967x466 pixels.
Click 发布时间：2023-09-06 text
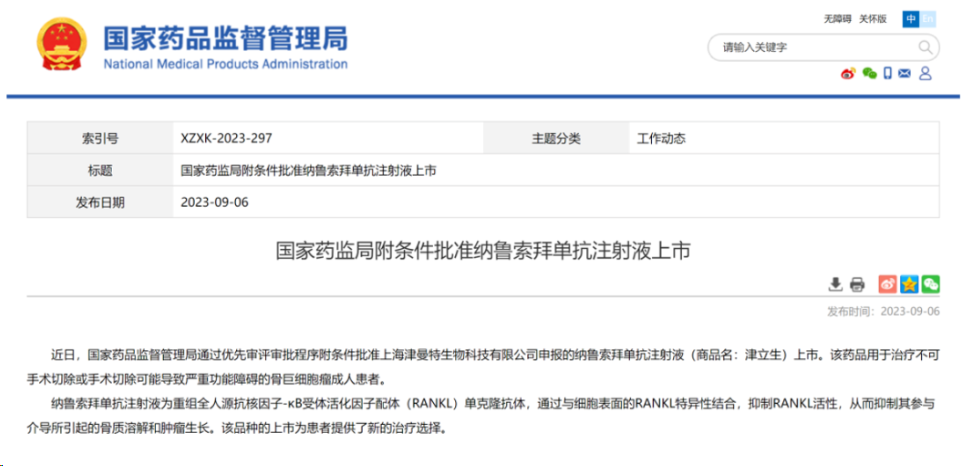(x=883, y=311)
